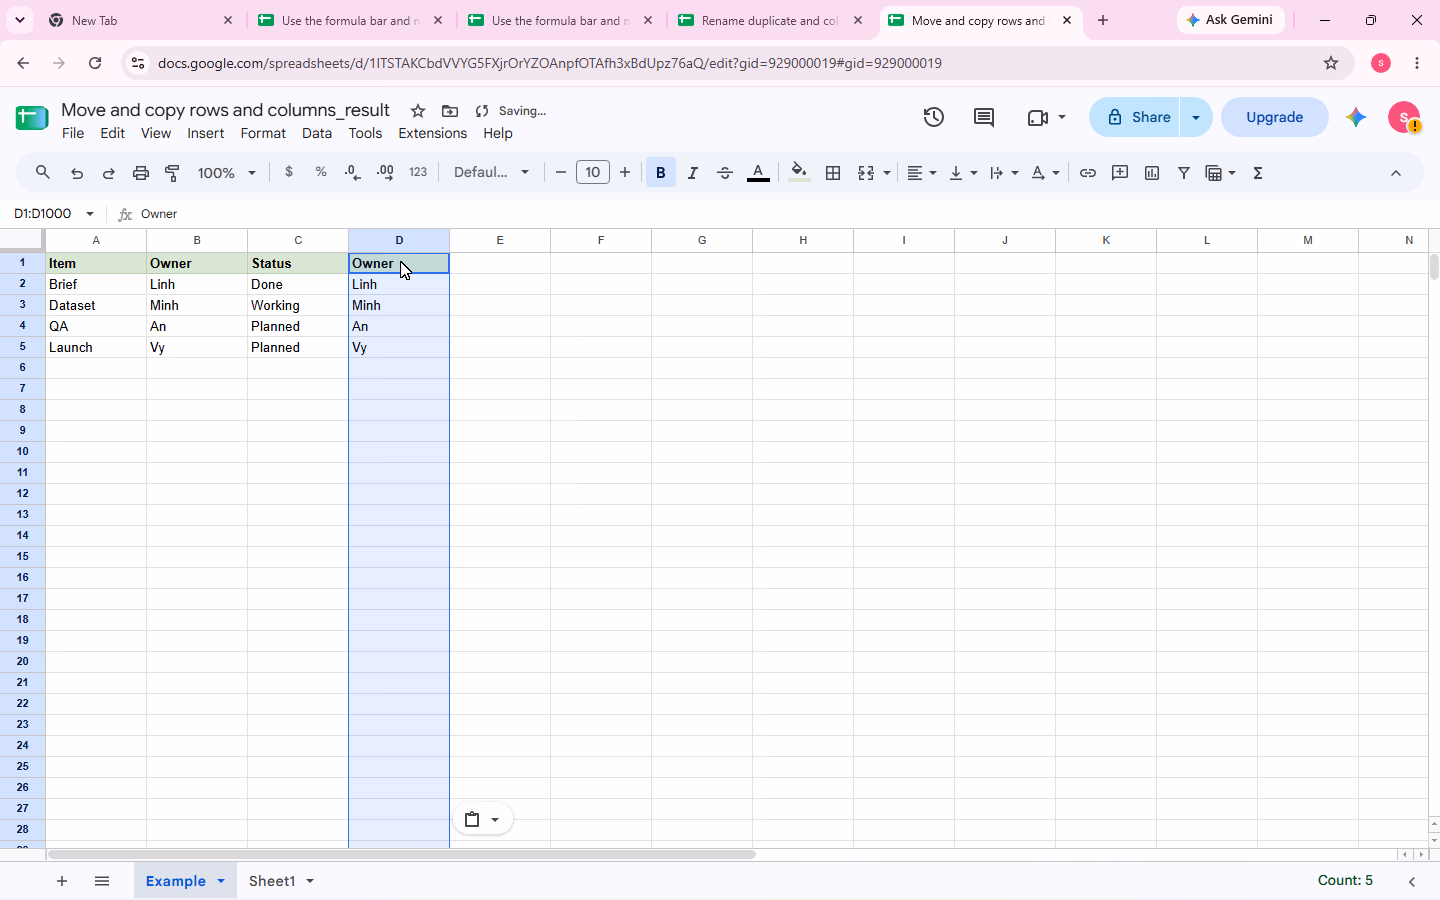Open the Format menu
This screenshot has width=1440, height=900.
click(x=263, y=133)
